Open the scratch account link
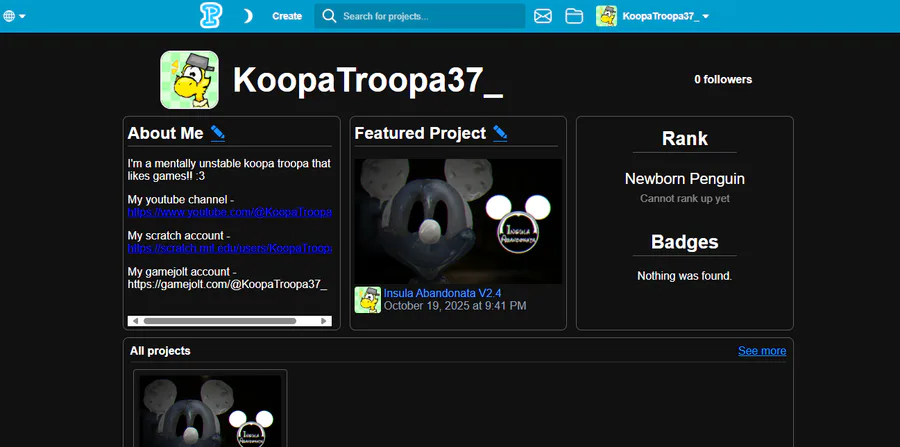900x447 pixels. click(230, 248)
